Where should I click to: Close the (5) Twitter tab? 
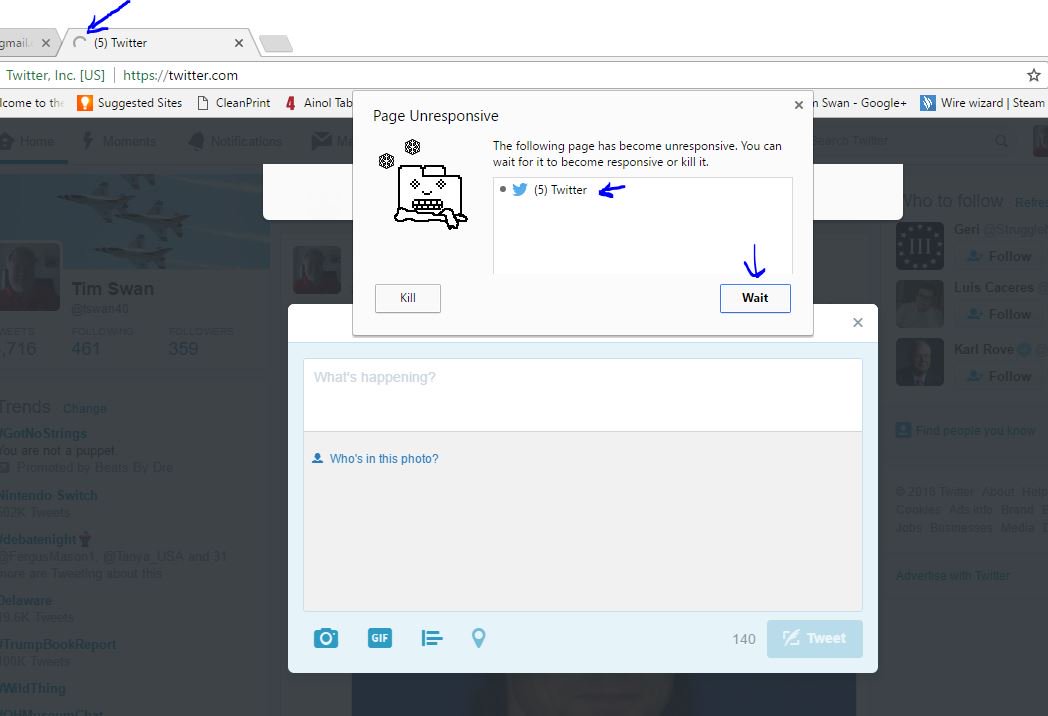(239, 43)
